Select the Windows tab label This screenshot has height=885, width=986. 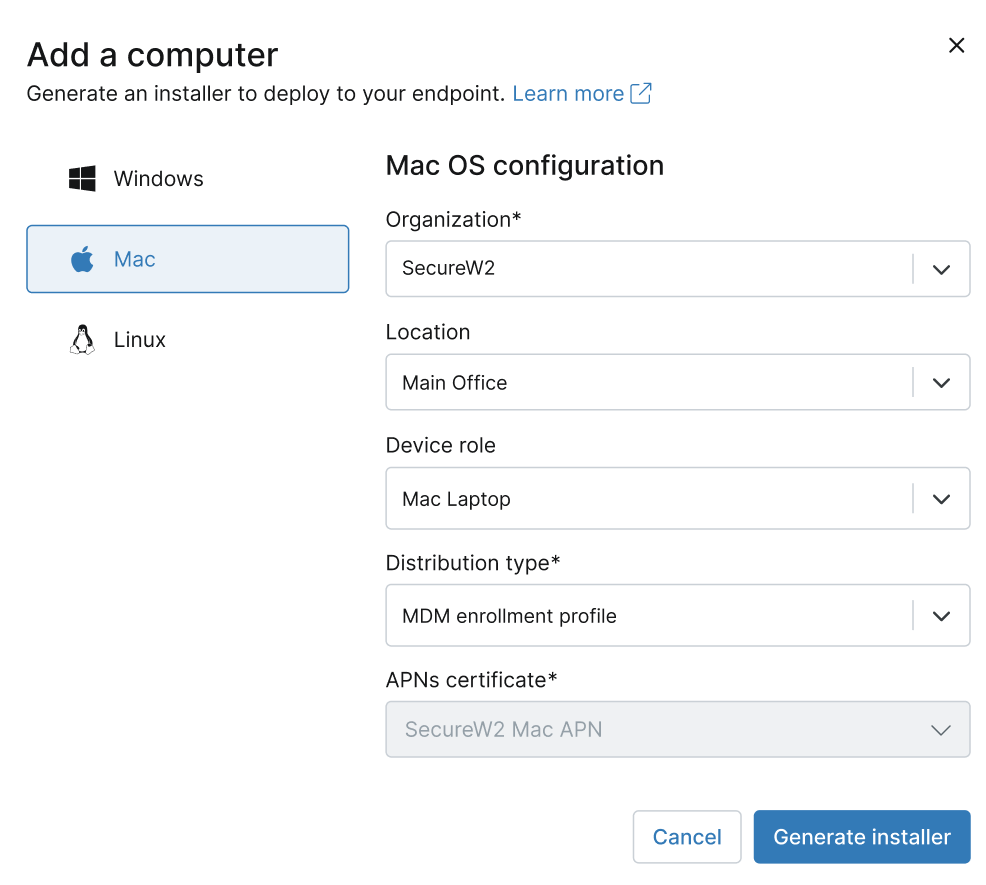[x=158, y=179]
